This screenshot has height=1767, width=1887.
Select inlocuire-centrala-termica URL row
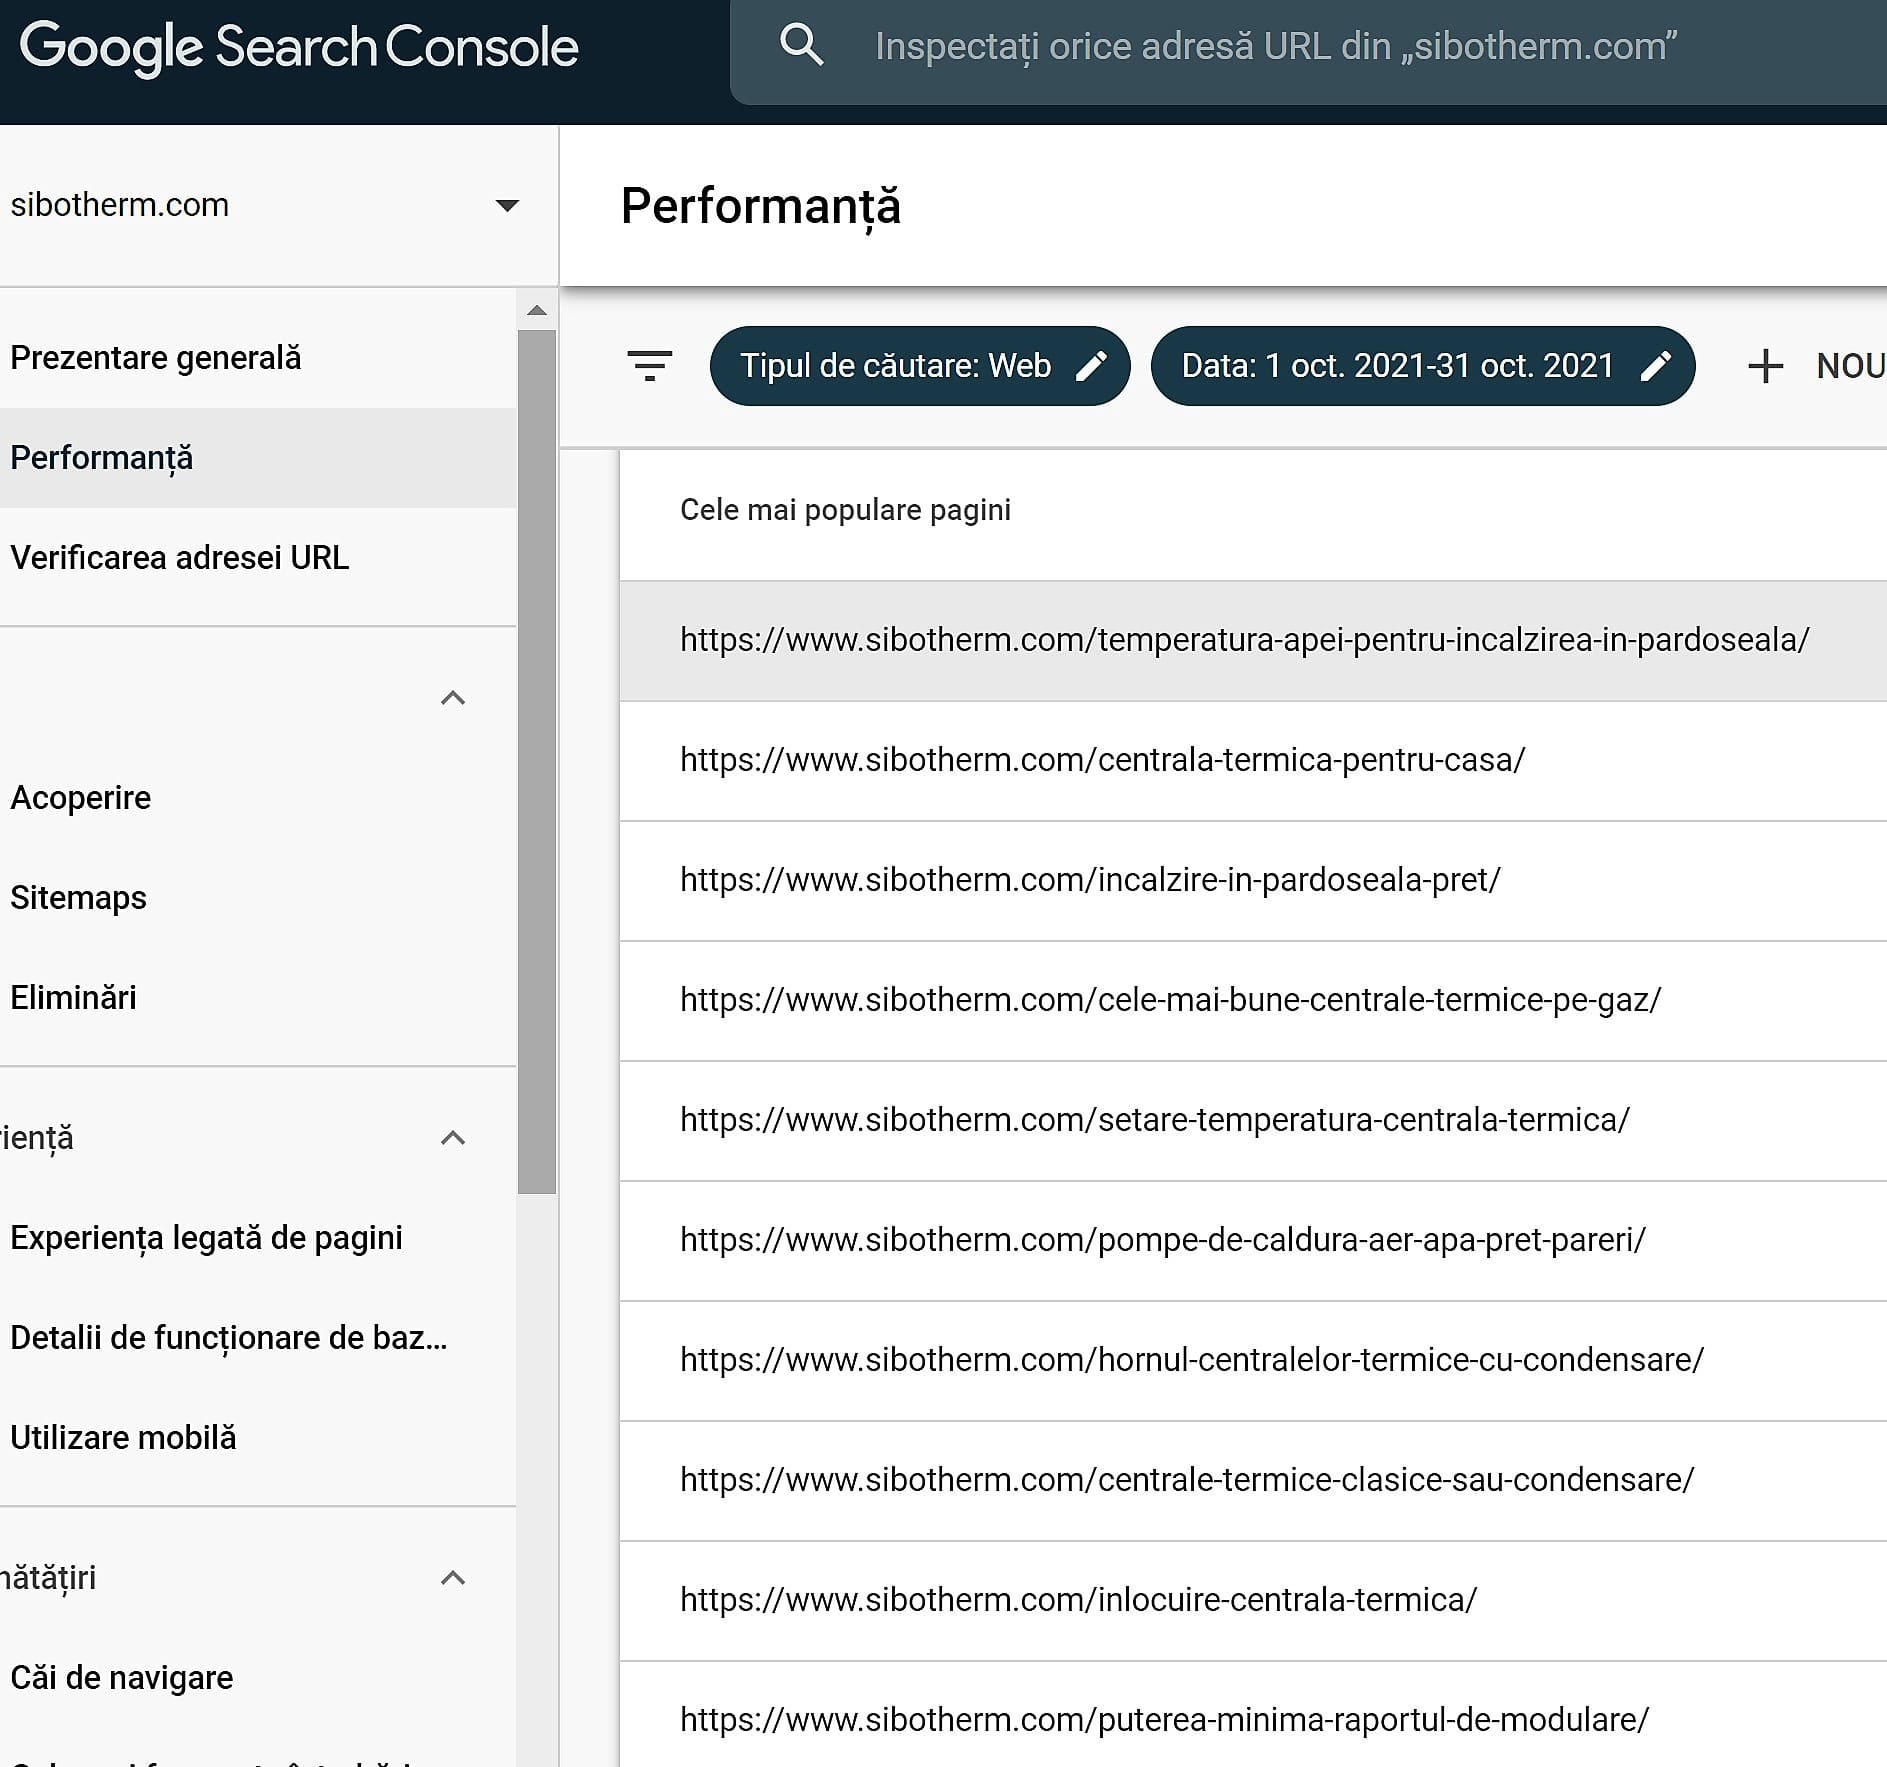click(1253, 1601)
